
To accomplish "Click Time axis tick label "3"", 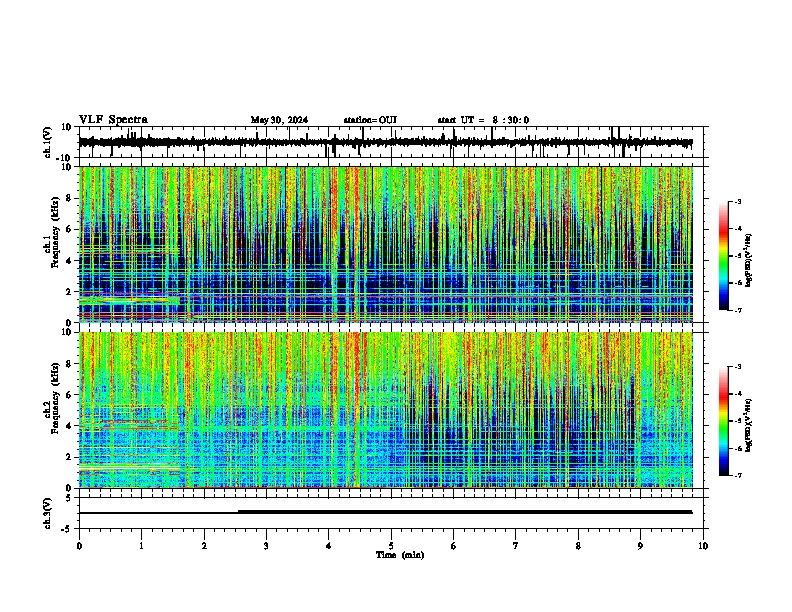I will [266, 546].
